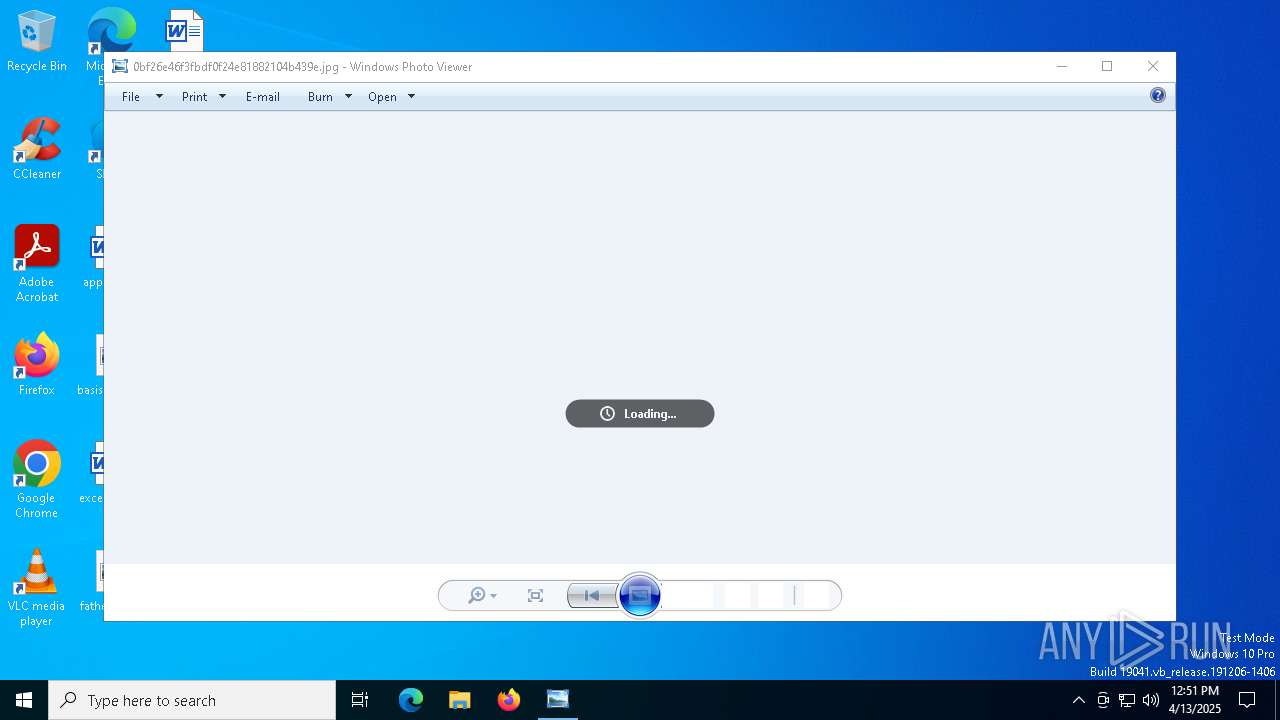This screenshot has width=1280, height=720.
Task: Launch Firefox from the taskbar
Action: click(509, 700)
